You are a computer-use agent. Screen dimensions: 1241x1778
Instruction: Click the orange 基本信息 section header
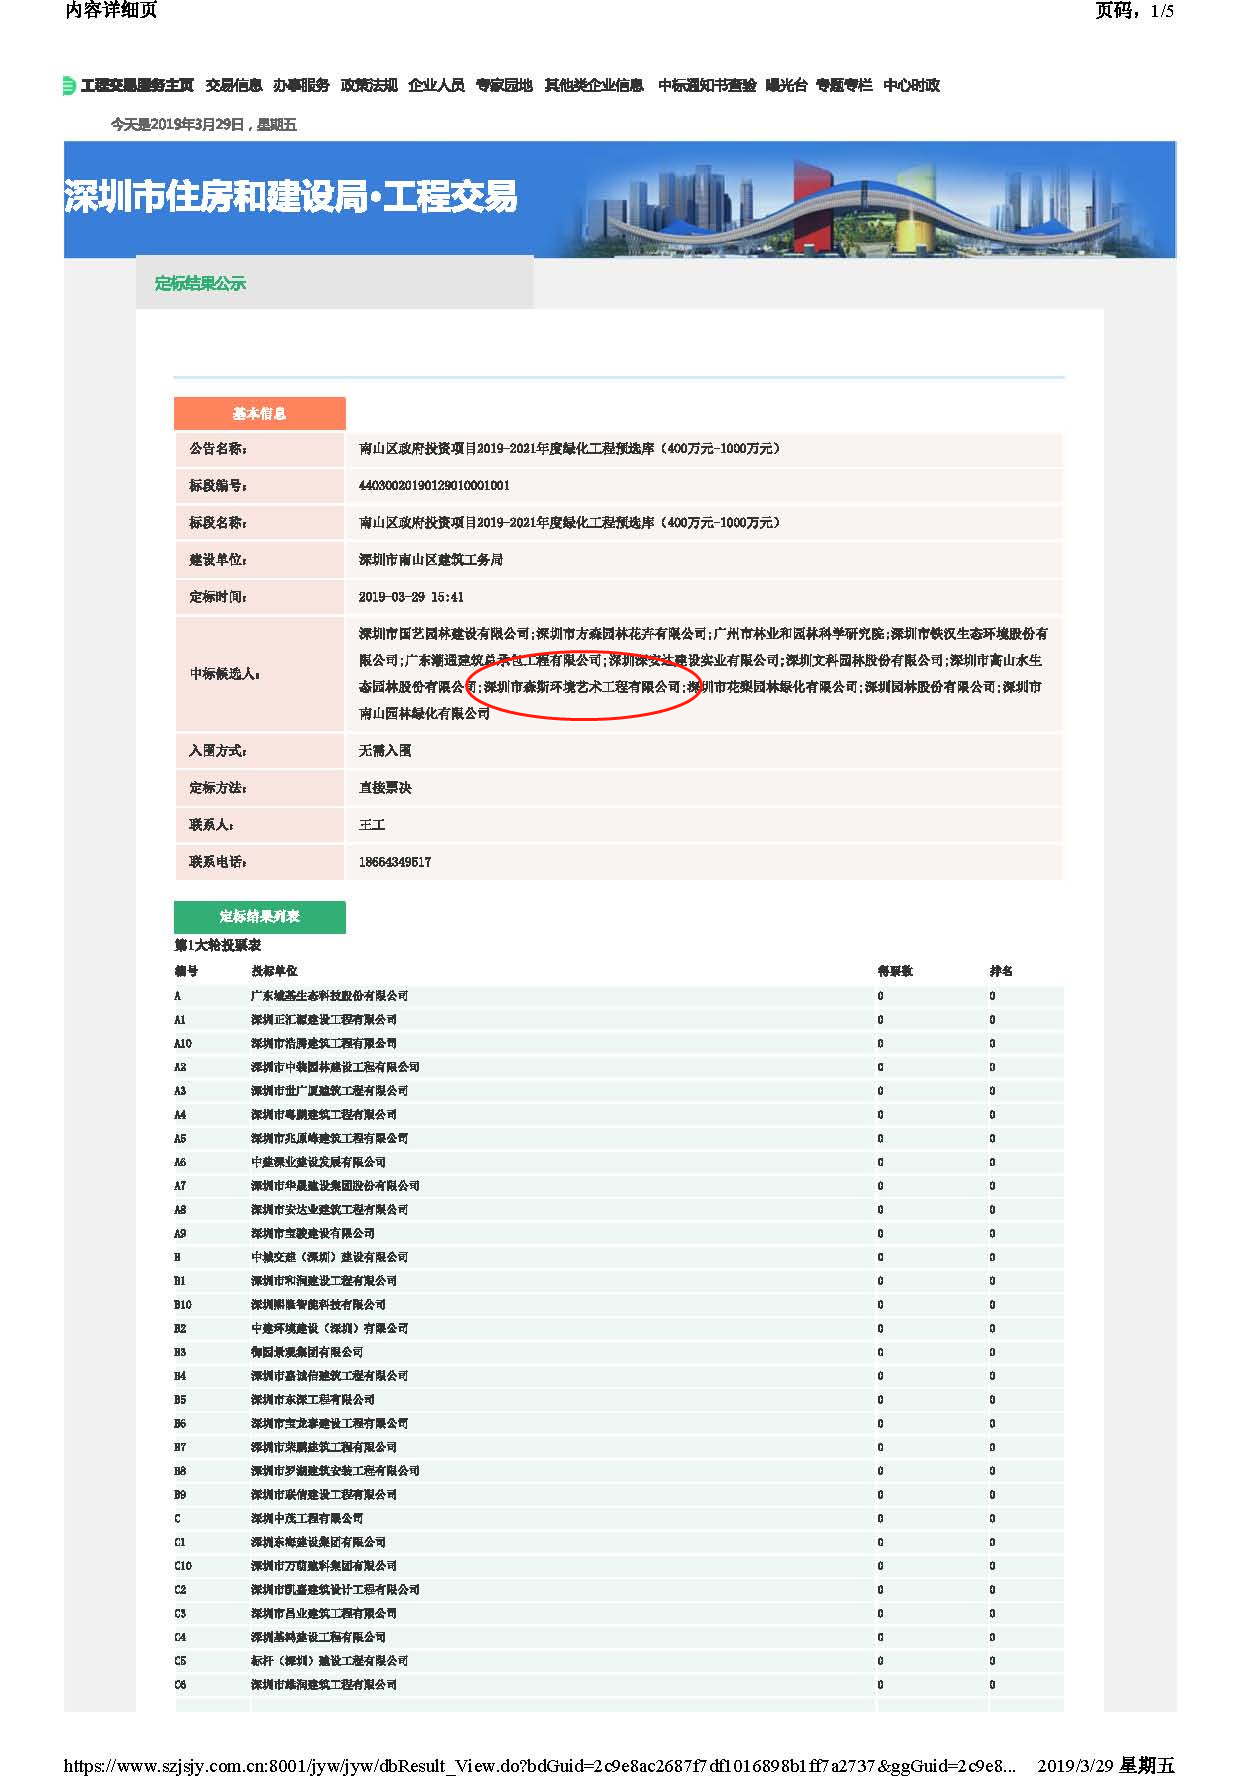tap(259, 414)
